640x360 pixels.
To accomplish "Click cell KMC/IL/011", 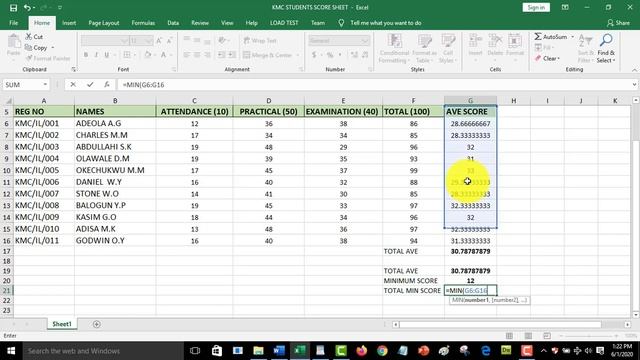I will coord(44,241).
